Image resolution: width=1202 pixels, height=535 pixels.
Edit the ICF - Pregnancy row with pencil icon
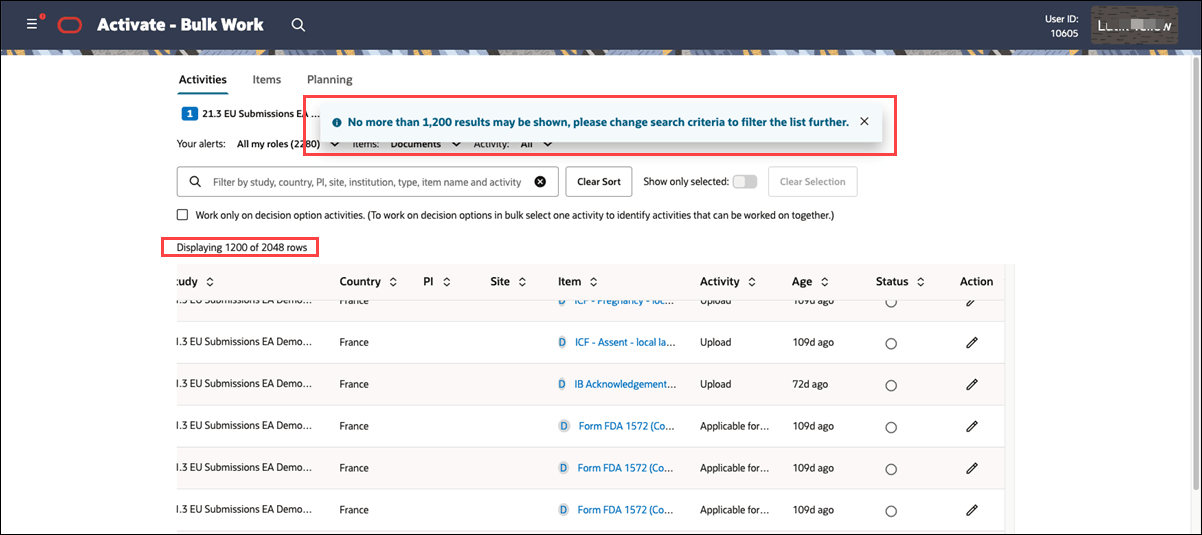(x=971, y=301)
